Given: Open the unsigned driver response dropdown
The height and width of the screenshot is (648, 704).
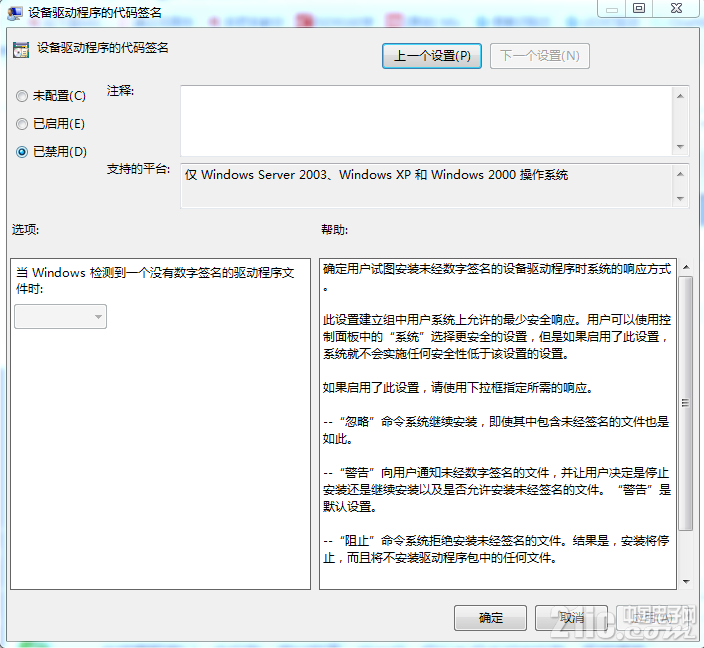Looking at the screenshot, I should 60,317.
